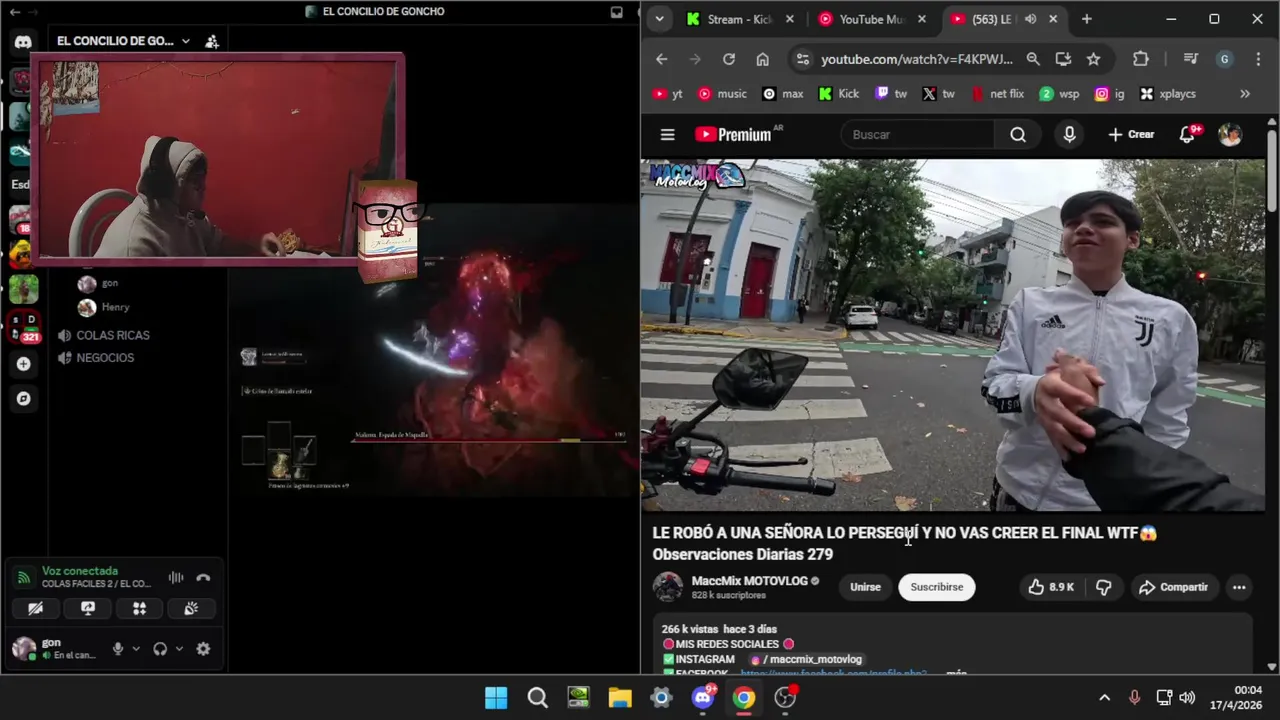
Task: Open the net flix bookmark
Action: coord(998,93)
